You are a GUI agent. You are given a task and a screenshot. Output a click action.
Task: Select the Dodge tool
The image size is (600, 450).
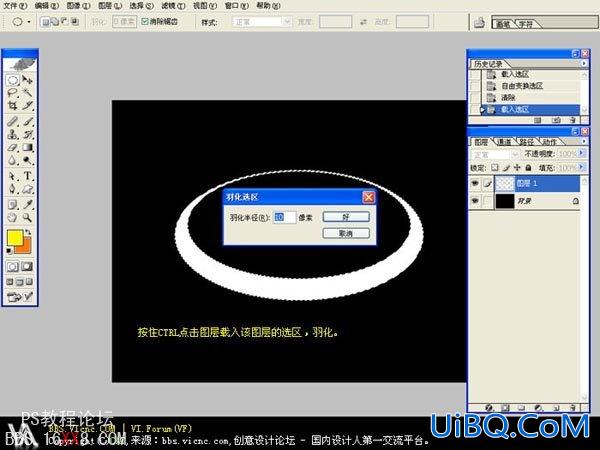pyautogui.click(x=27, y=160)
